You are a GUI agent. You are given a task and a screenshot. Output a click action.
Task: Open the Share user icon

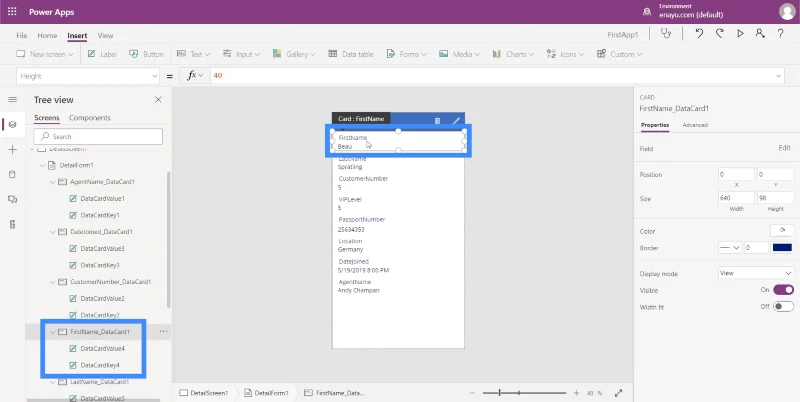tap(760, 34)
